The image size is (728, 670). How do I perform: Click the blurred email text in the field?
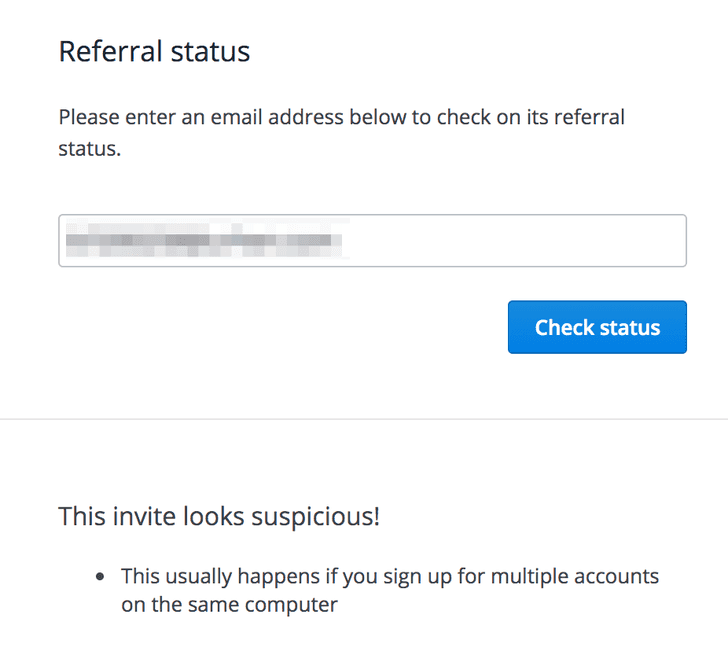click(x=204, y=241)
